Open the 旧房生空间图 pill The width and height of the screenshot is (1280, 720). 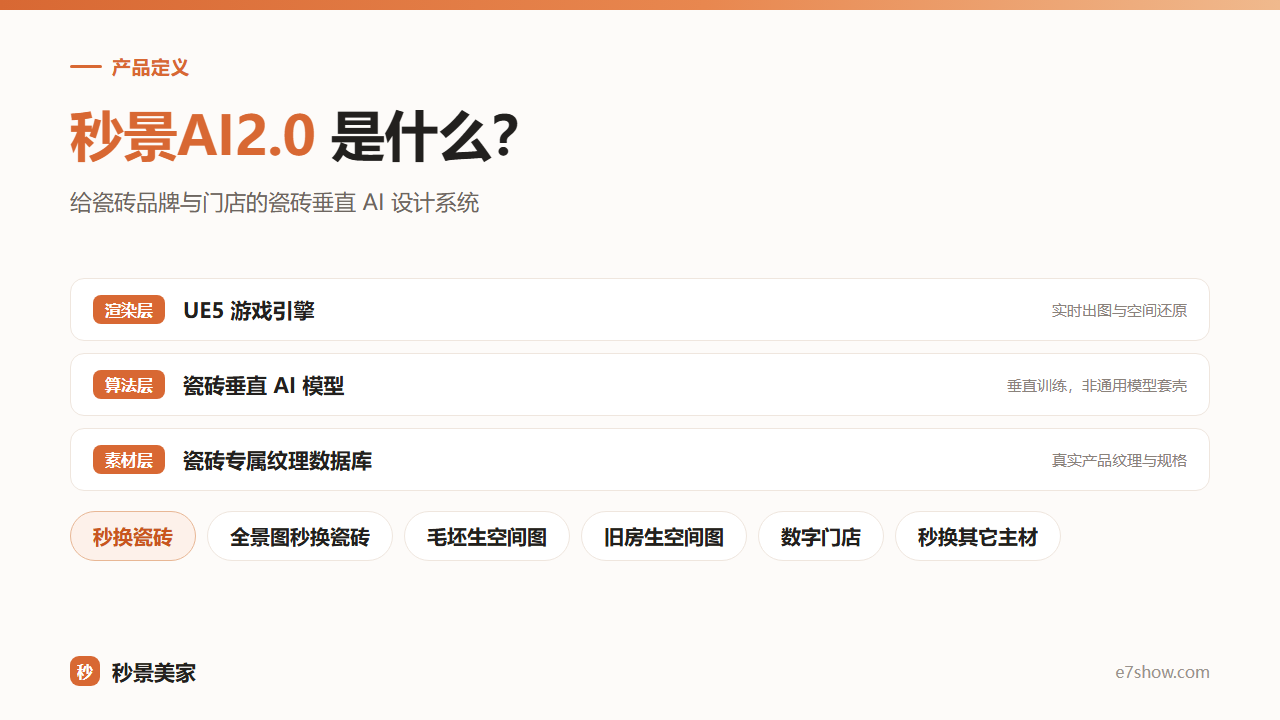point(664,536)
